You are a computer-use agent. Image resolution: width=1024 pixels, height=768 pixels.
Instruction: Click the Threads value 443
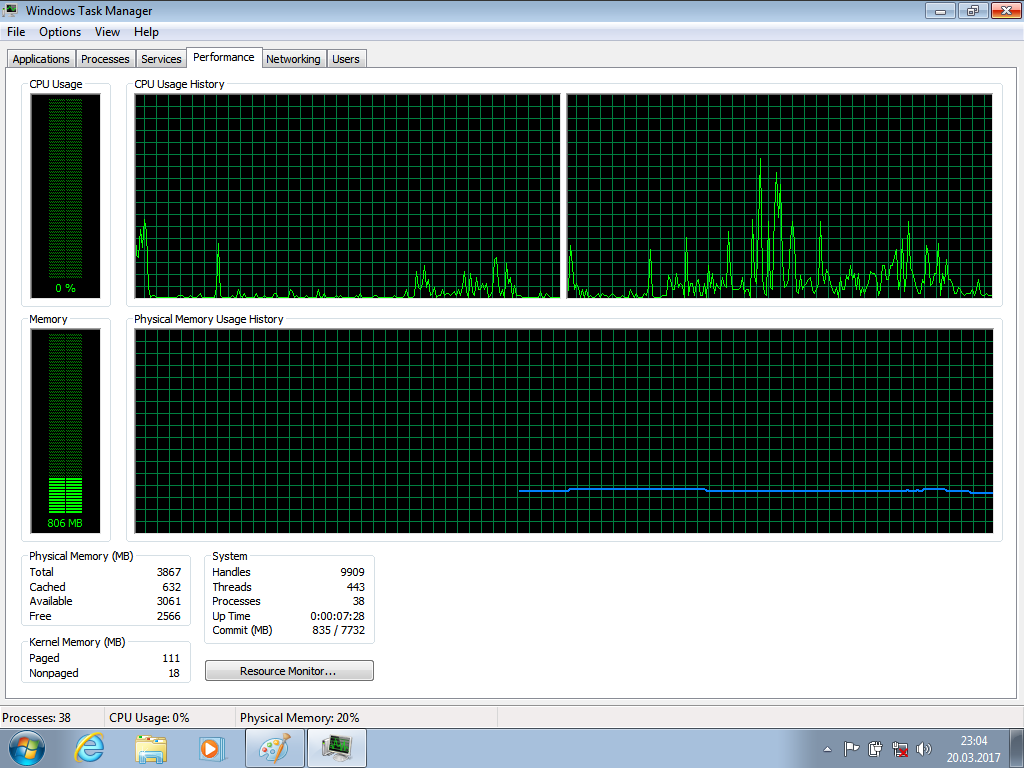[x=356, y=587]
